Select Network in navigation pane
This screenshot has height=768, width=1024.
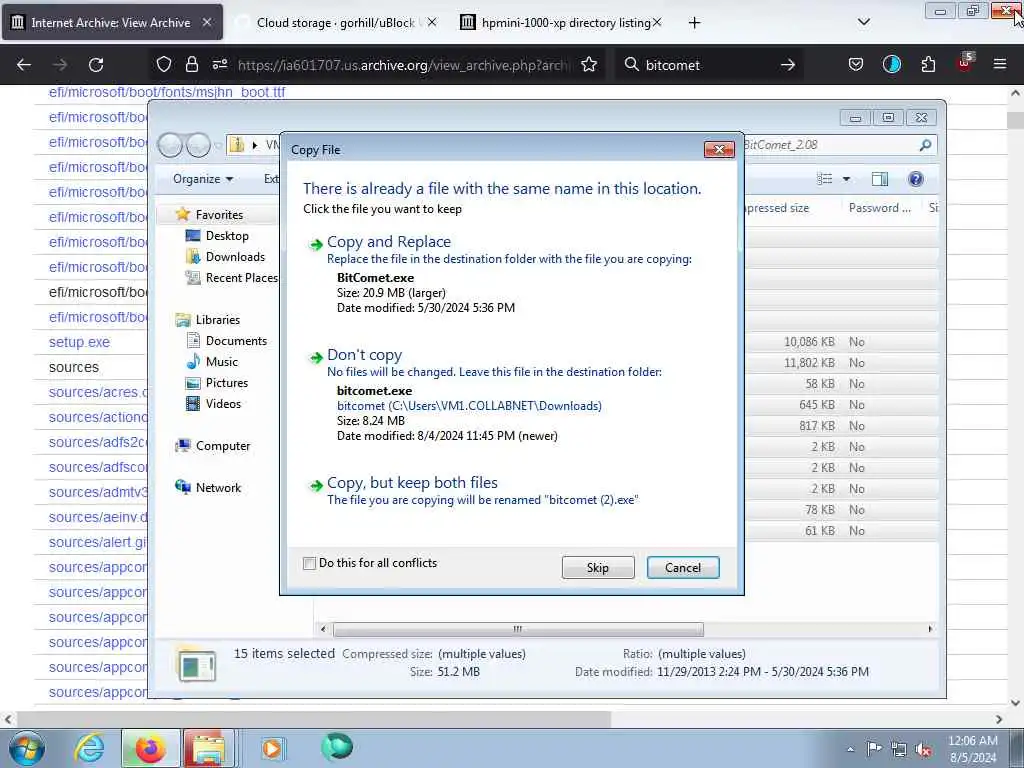(218, 487)
